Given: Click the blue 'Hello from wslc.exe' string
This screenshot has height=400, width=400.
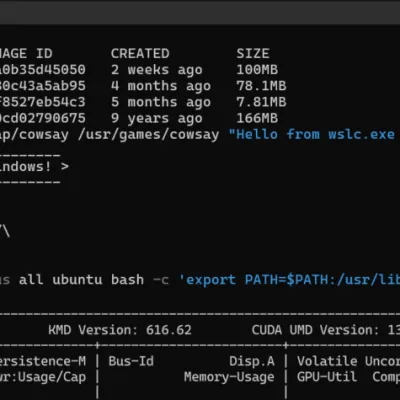Looking at the screenshot, I should point(311,135).
